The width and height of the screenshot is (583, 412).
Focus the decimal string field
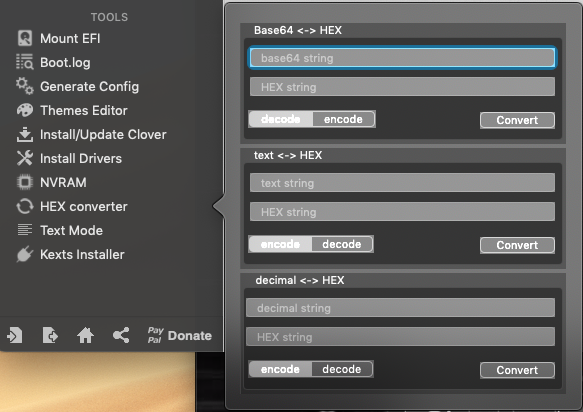coord(400,308)
